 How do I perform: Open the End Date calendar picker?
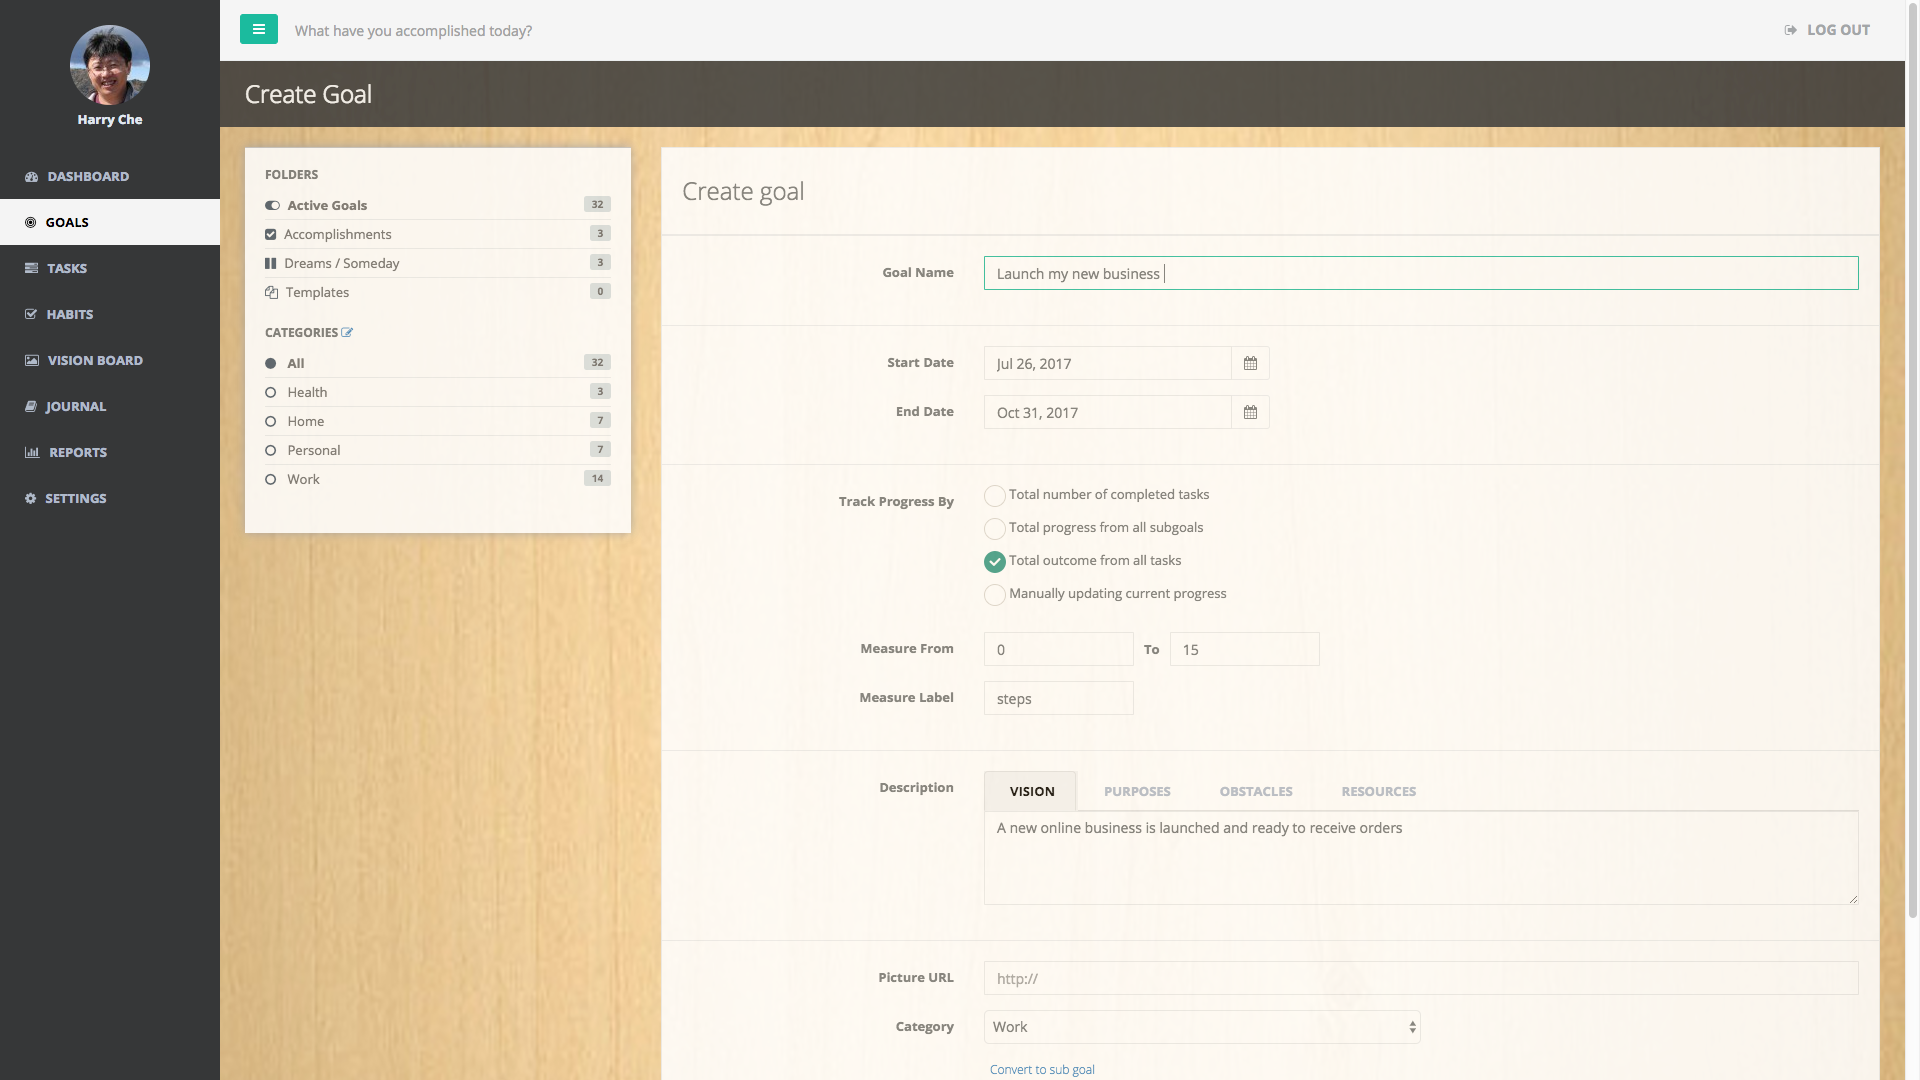pyautogui.click(x=1249, y=411)
